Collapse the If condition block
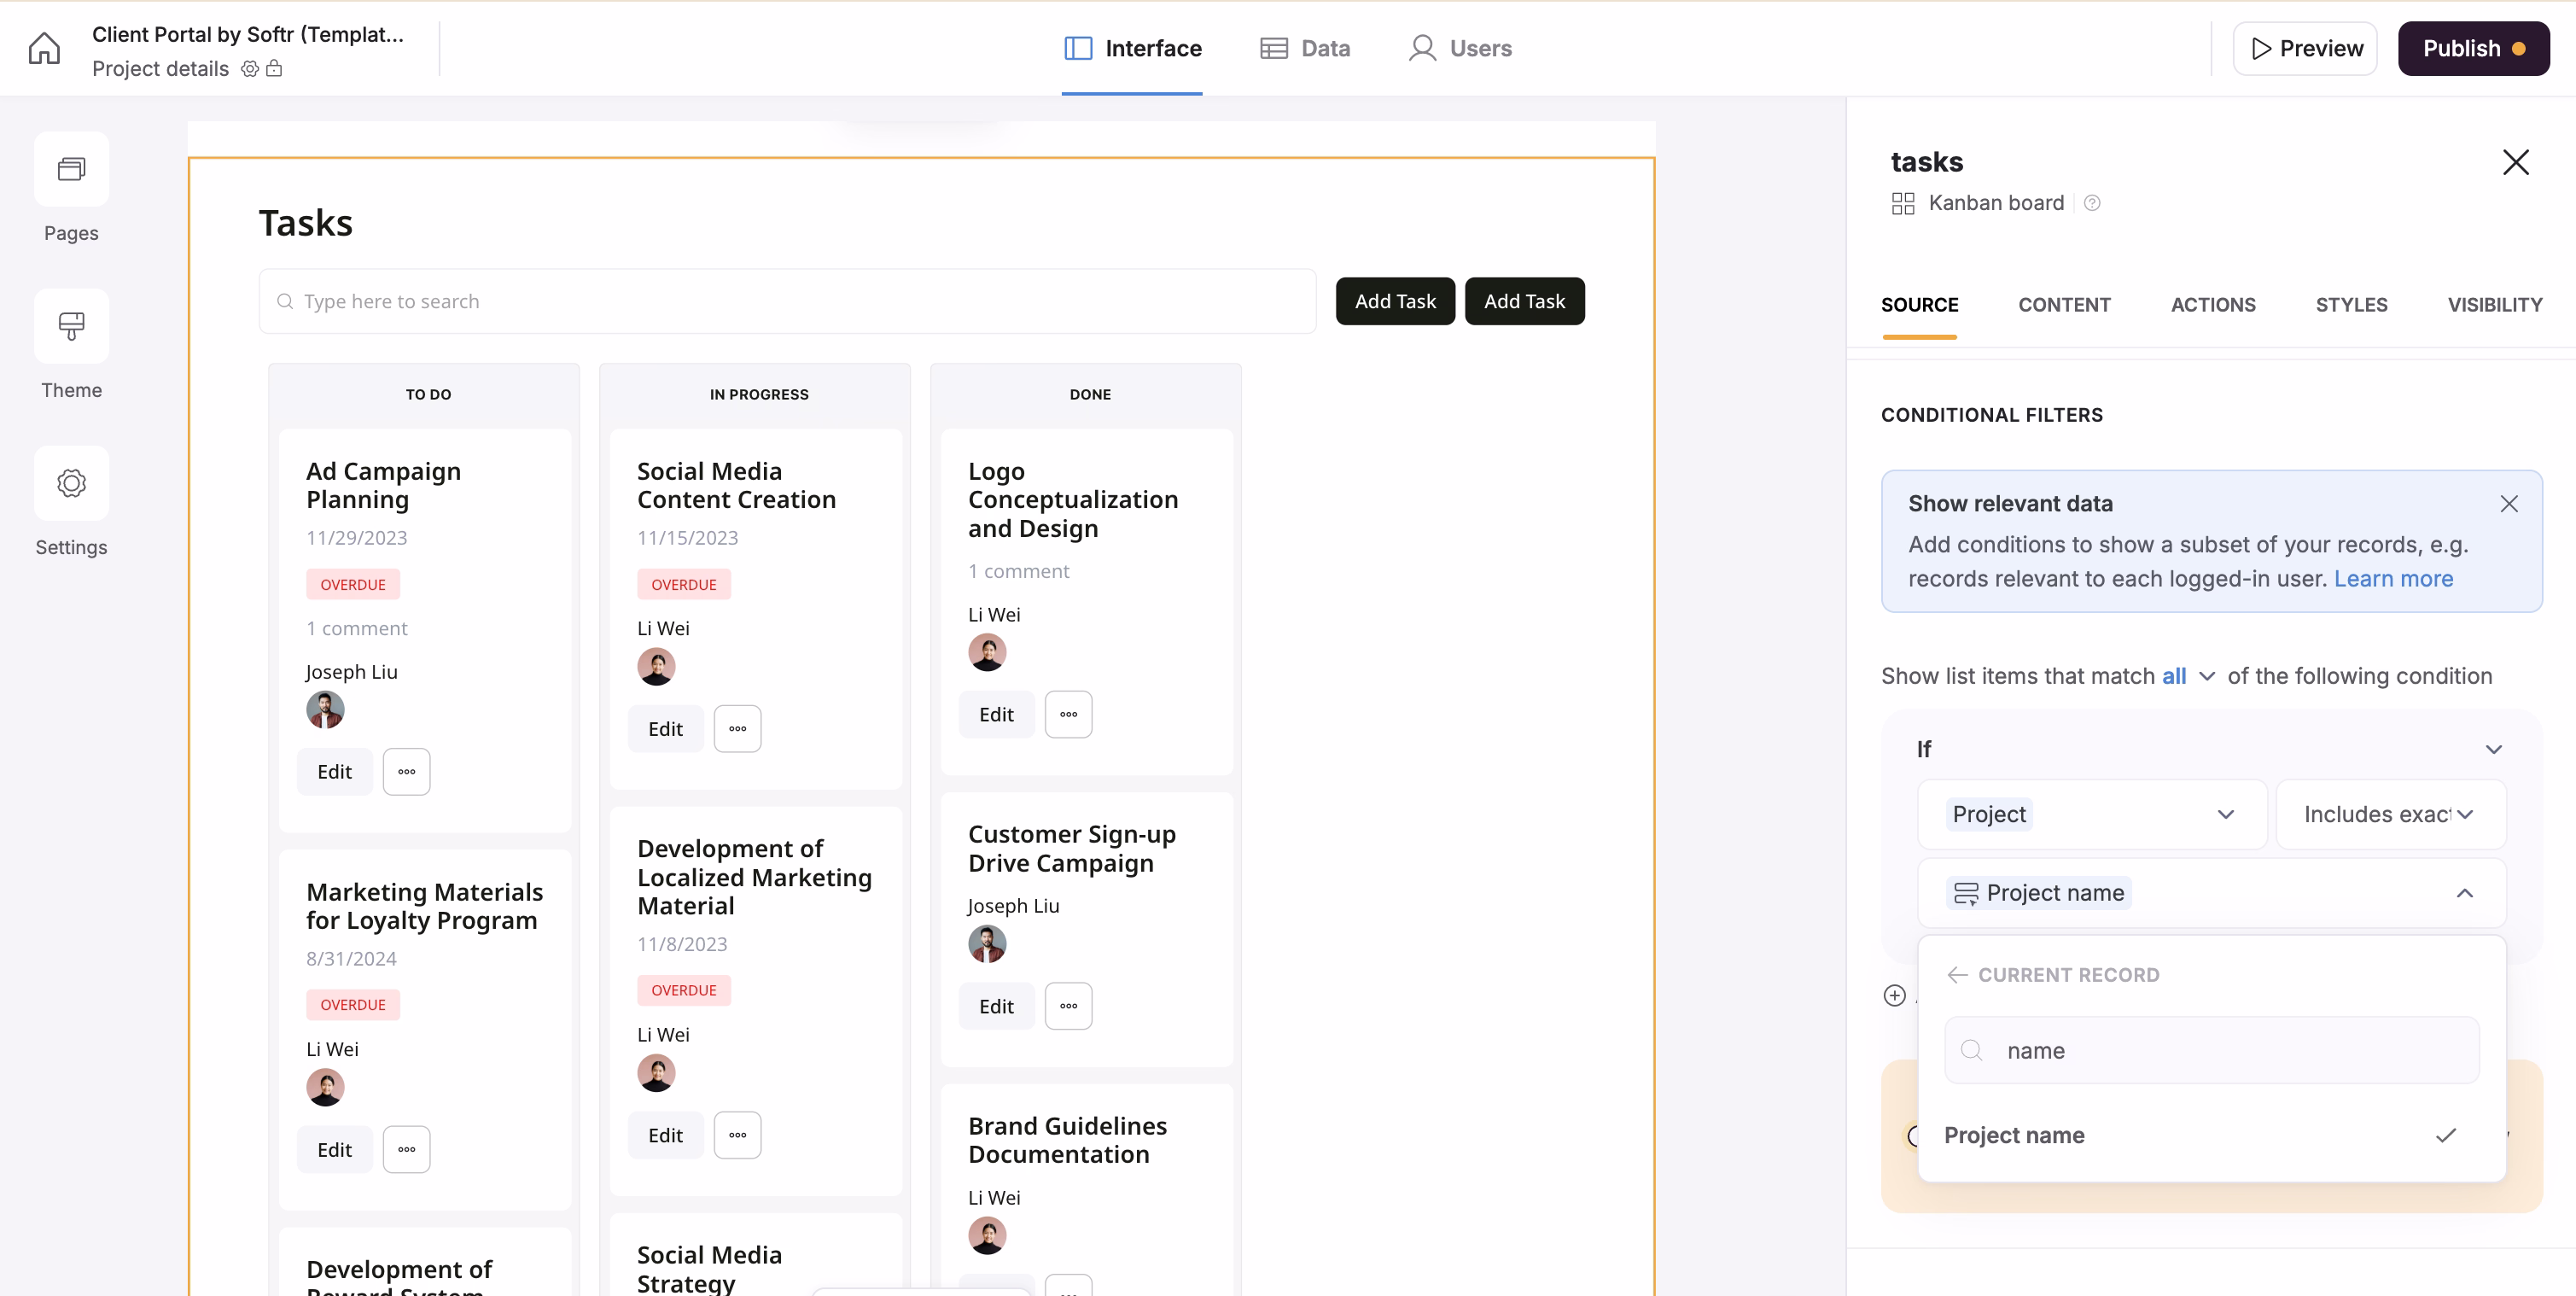 click(2494, 748)
